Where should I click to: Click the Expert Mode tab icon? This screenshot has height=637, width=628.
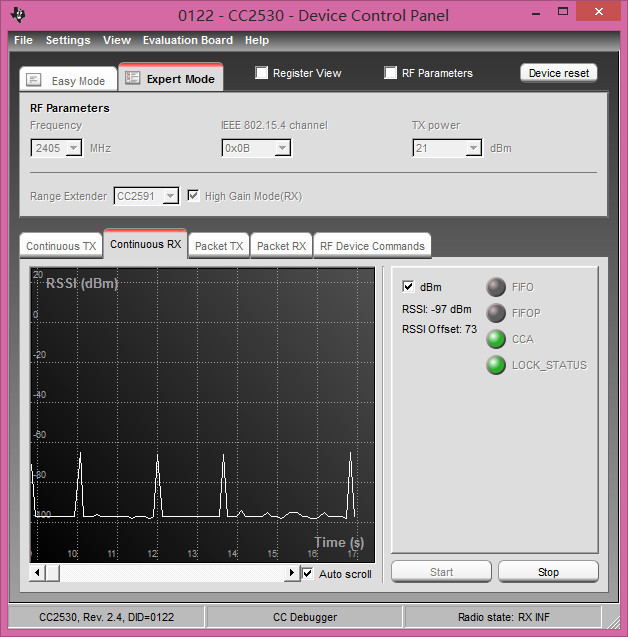[x=132, y=78]
